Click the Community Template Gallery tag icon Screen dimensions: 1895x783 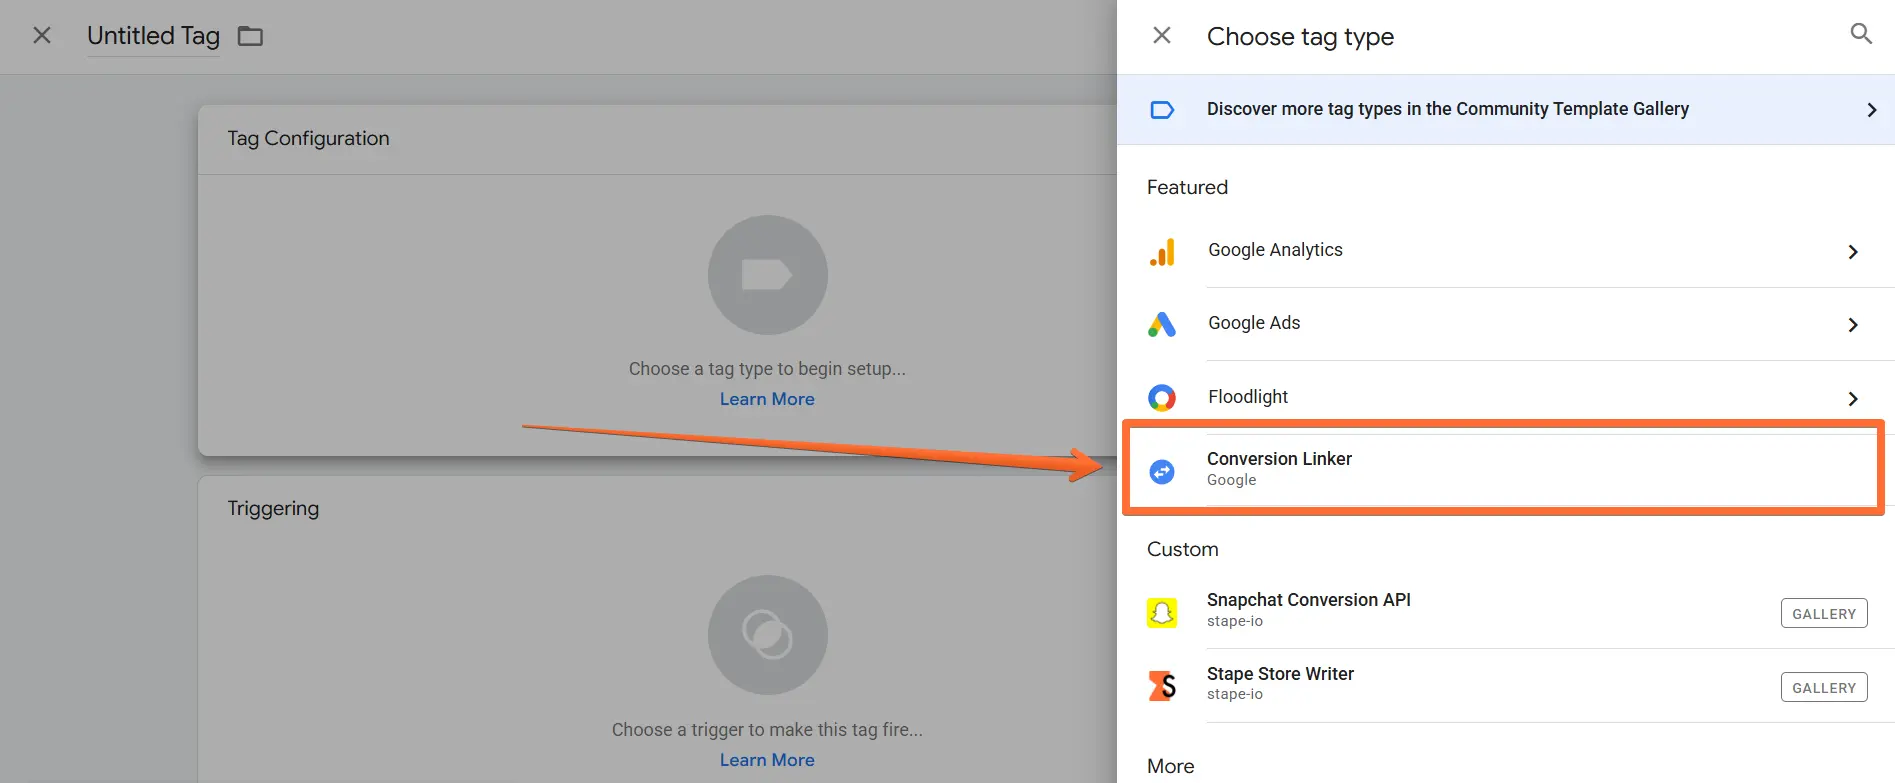pyautogui.click(x=1162, y=110)
